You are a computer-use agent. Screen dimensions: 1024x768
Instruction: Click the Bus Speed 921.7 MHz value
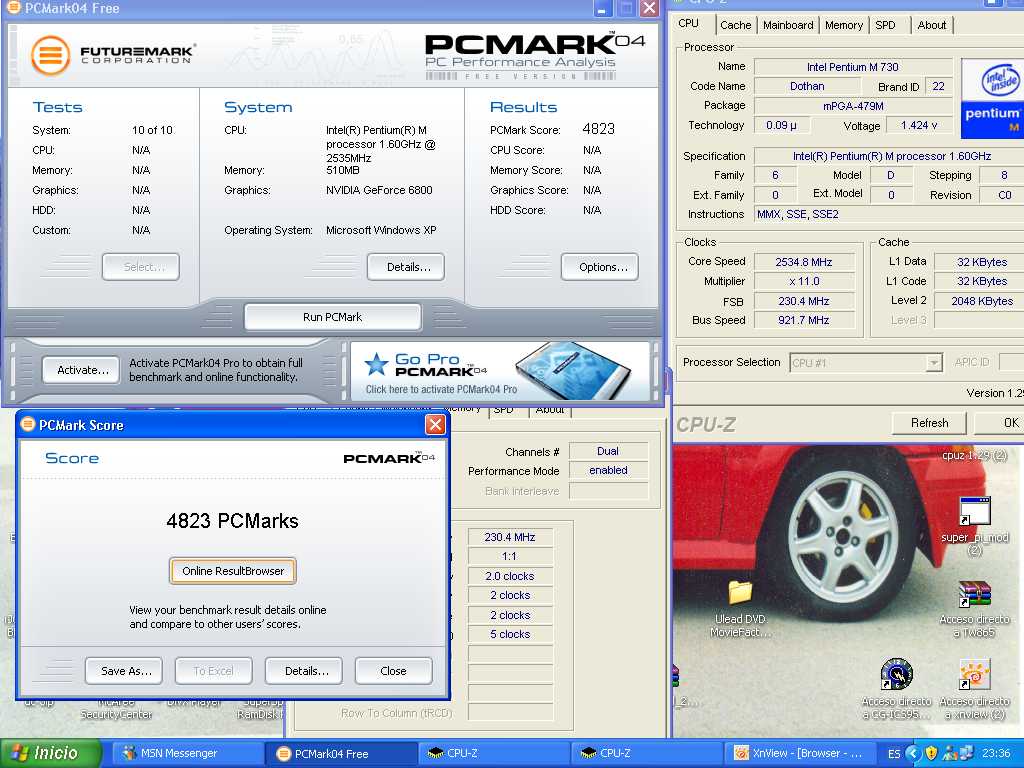tap(803, 320)
